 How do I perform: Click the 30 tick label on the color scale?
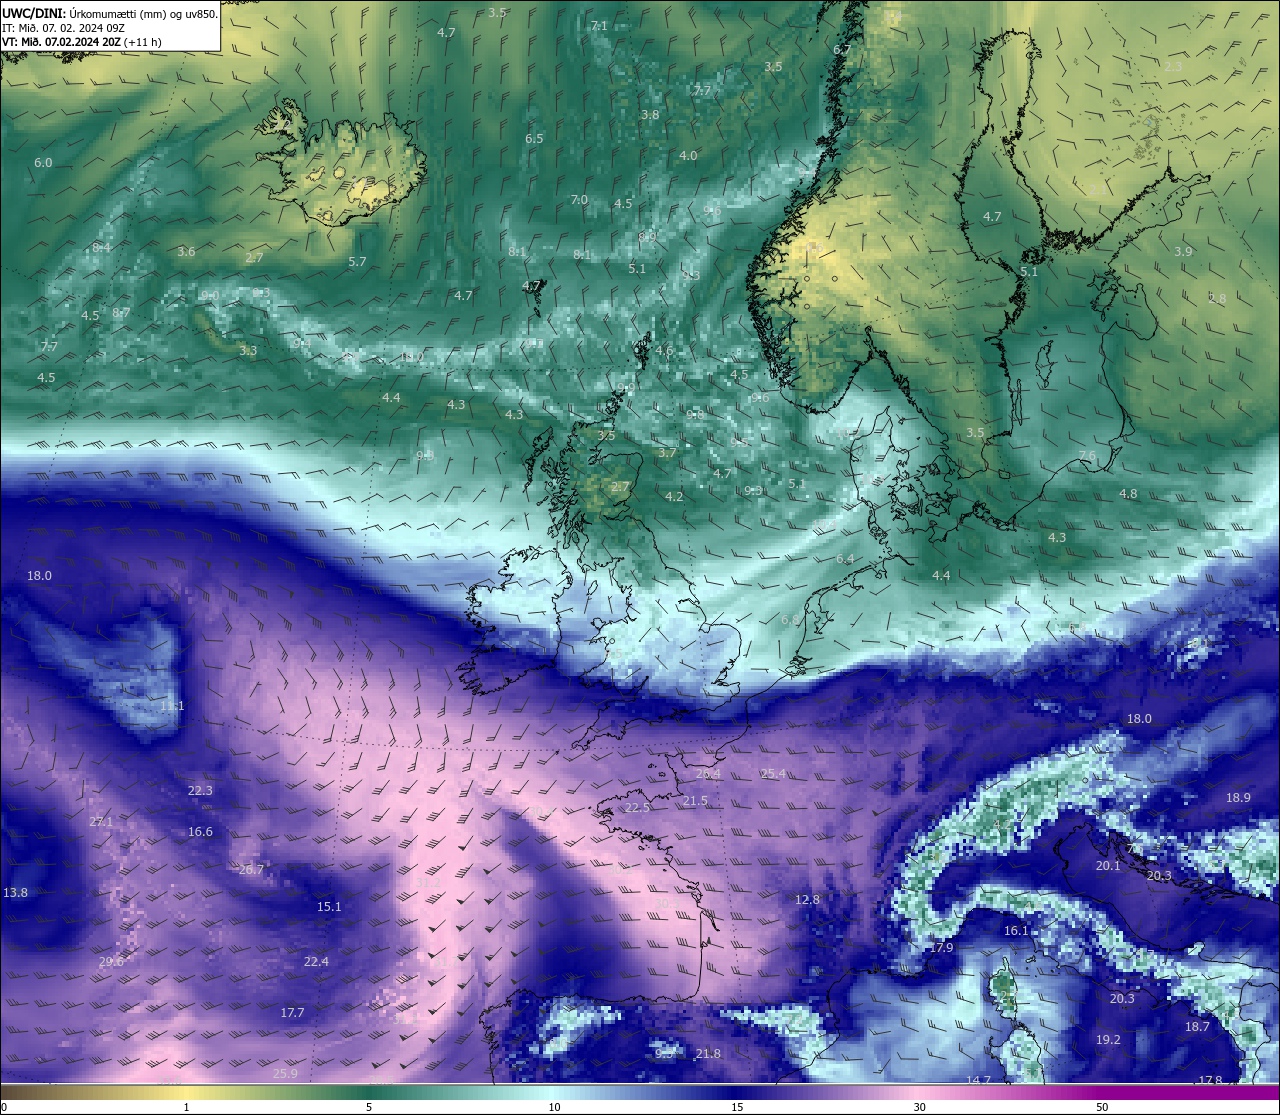pyautogui.click(x=919, y=1107)
